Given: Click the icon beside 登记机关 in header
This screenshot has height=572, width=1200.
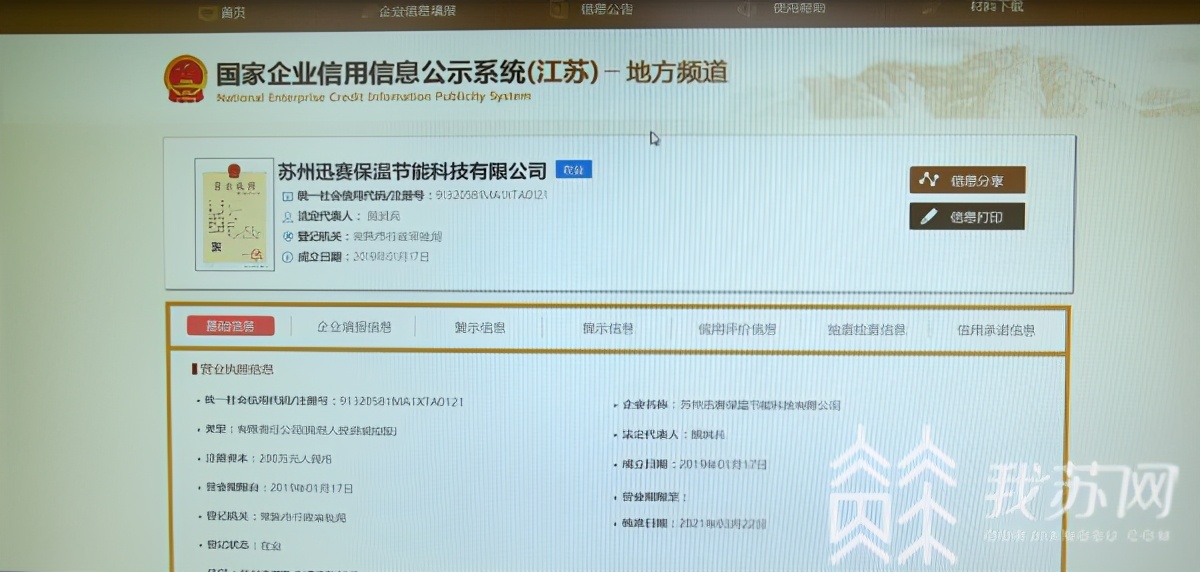Looking at the screenshot, I should 288,237.
